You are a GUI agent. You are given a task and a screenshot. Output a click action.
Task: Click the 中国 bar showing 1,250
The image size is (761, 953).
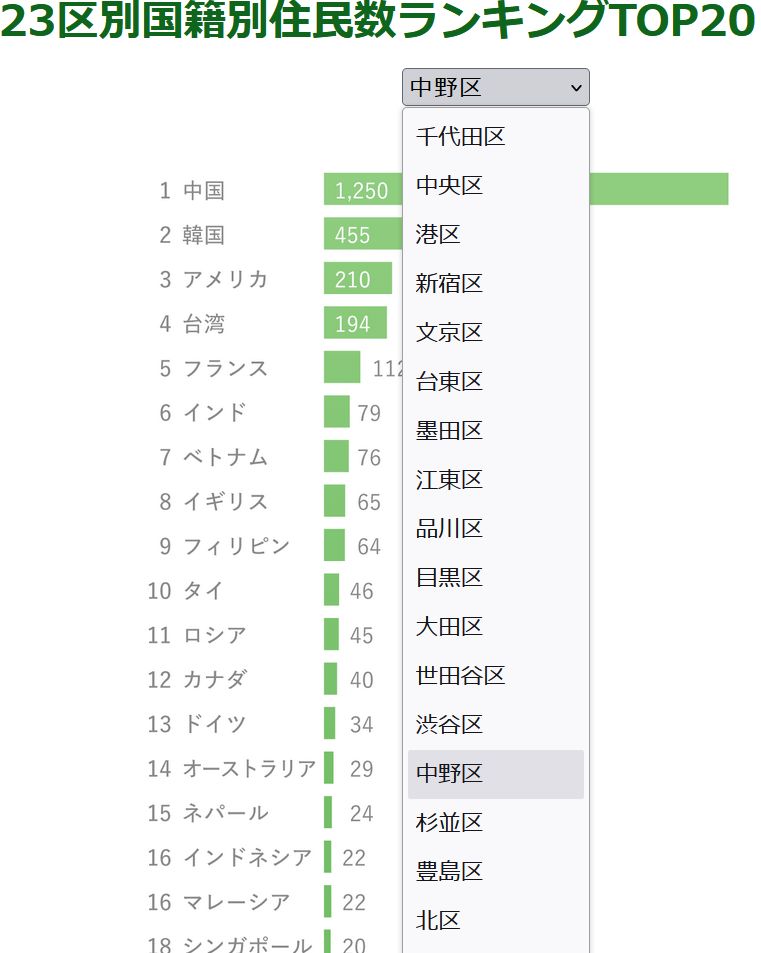click(660, 189)
